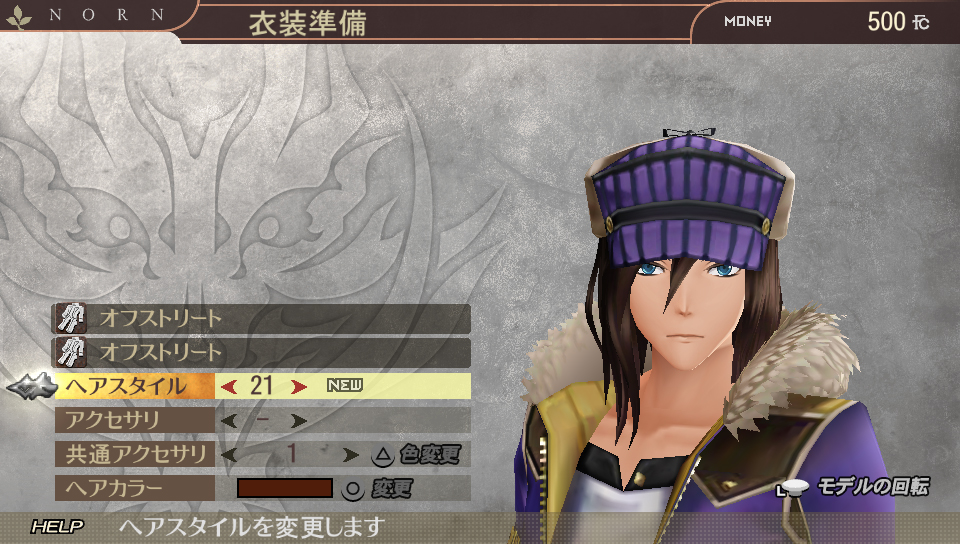Image resolution: width=960 pixels, height=544 pixels.
Task: Select the 共通アクセサリ menu item
Action: [135, 454]
